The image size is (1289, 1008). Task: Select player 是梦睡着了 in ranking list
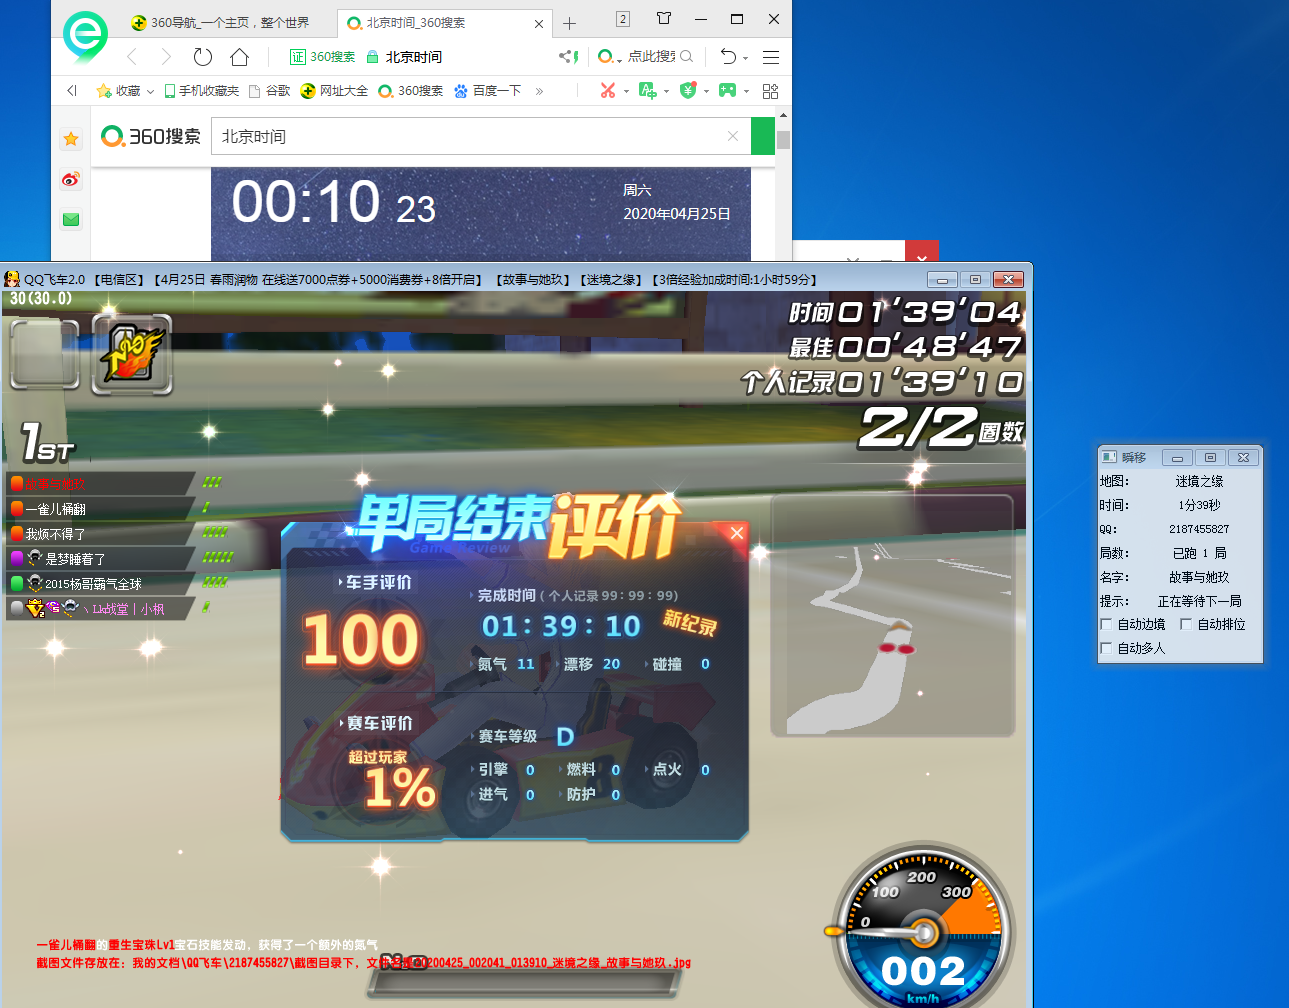click(100, 558)
